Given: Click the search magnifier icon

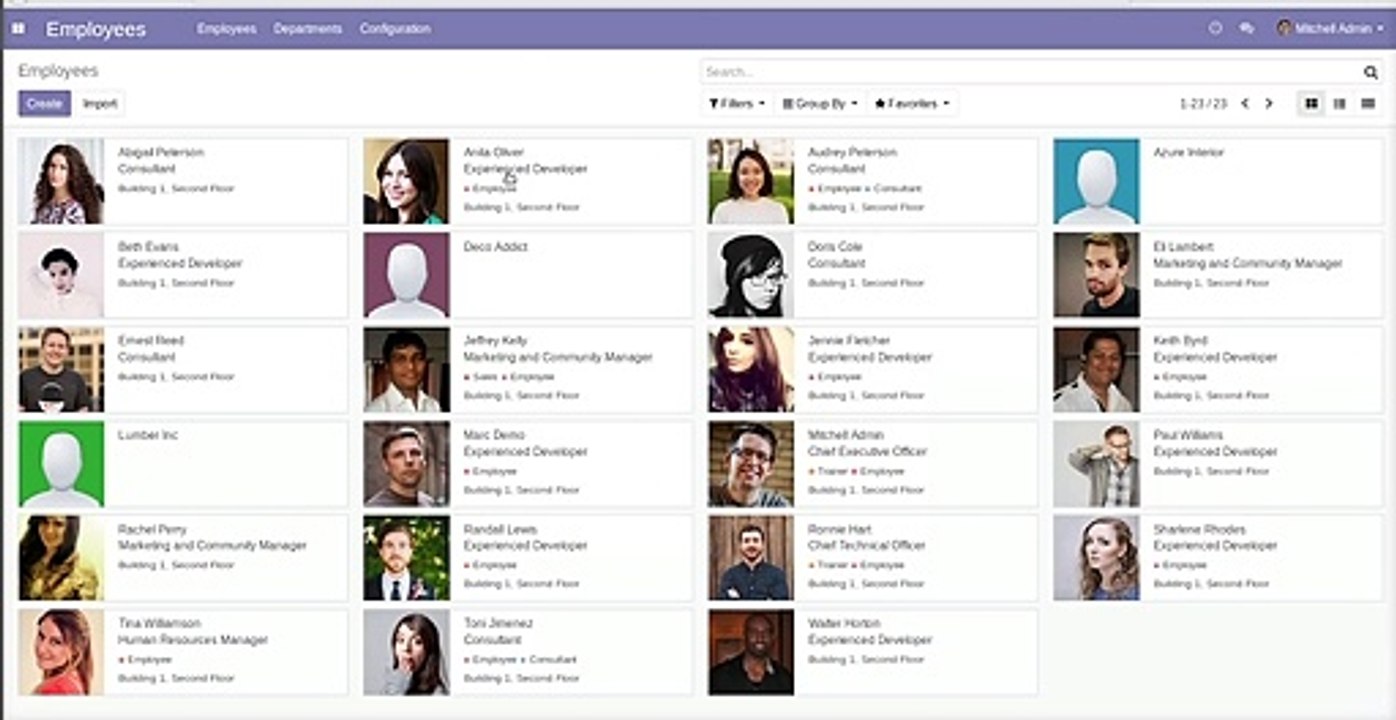Looking at the screenshot, I should coord(1370,72).
